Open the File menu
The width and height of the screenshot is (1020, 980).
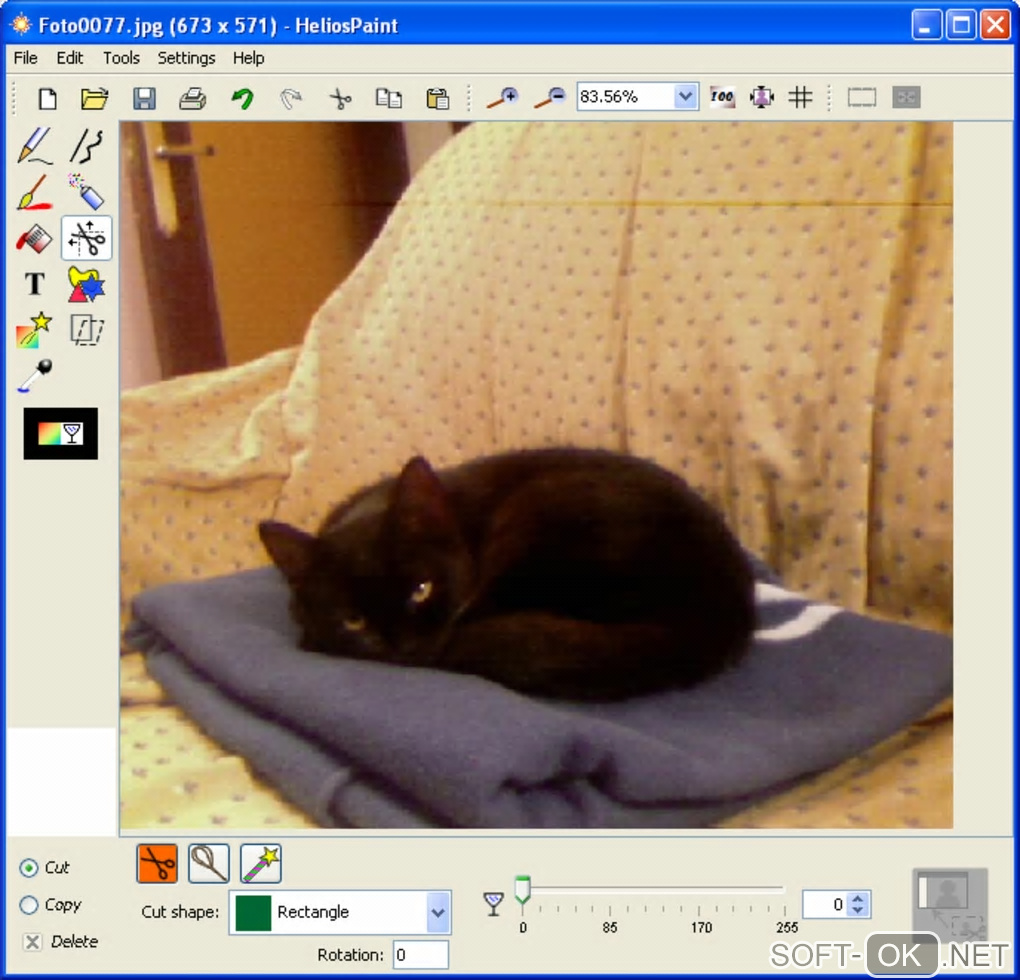[x=25, y=58]
